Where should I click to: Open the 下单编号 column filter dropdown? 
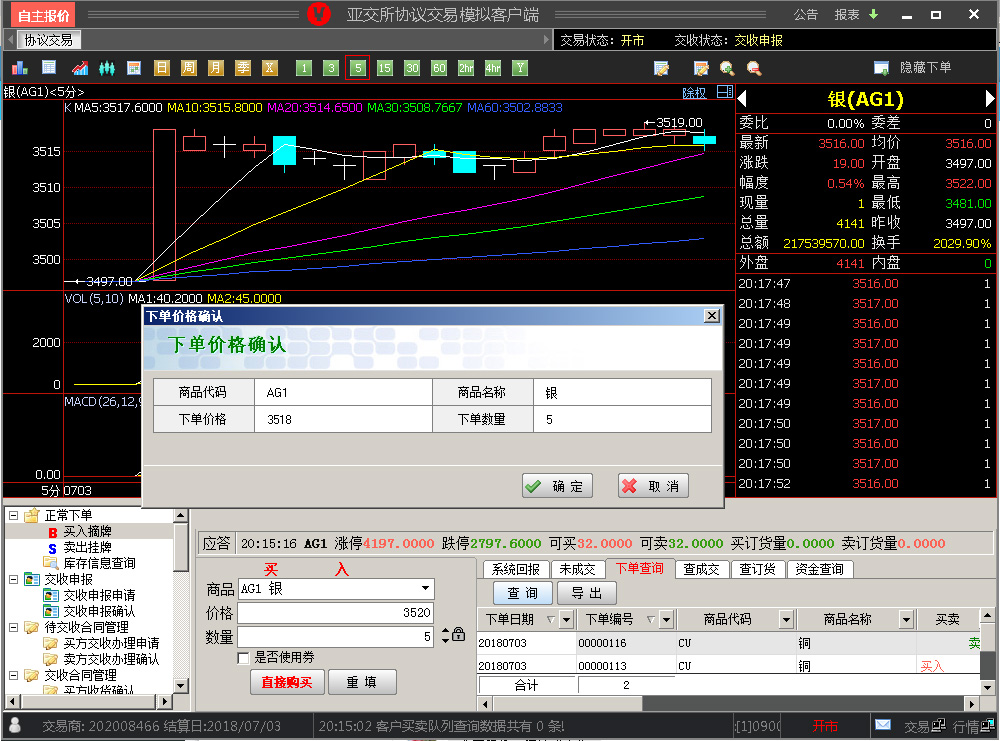[666, 619]
